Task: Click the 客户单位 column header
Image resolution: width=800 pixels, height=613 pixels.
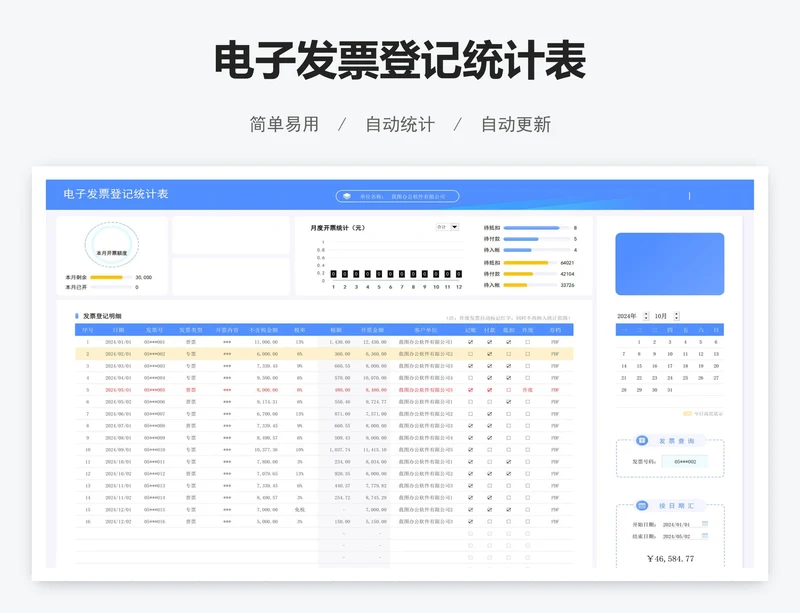Action: tap(426, 330)
